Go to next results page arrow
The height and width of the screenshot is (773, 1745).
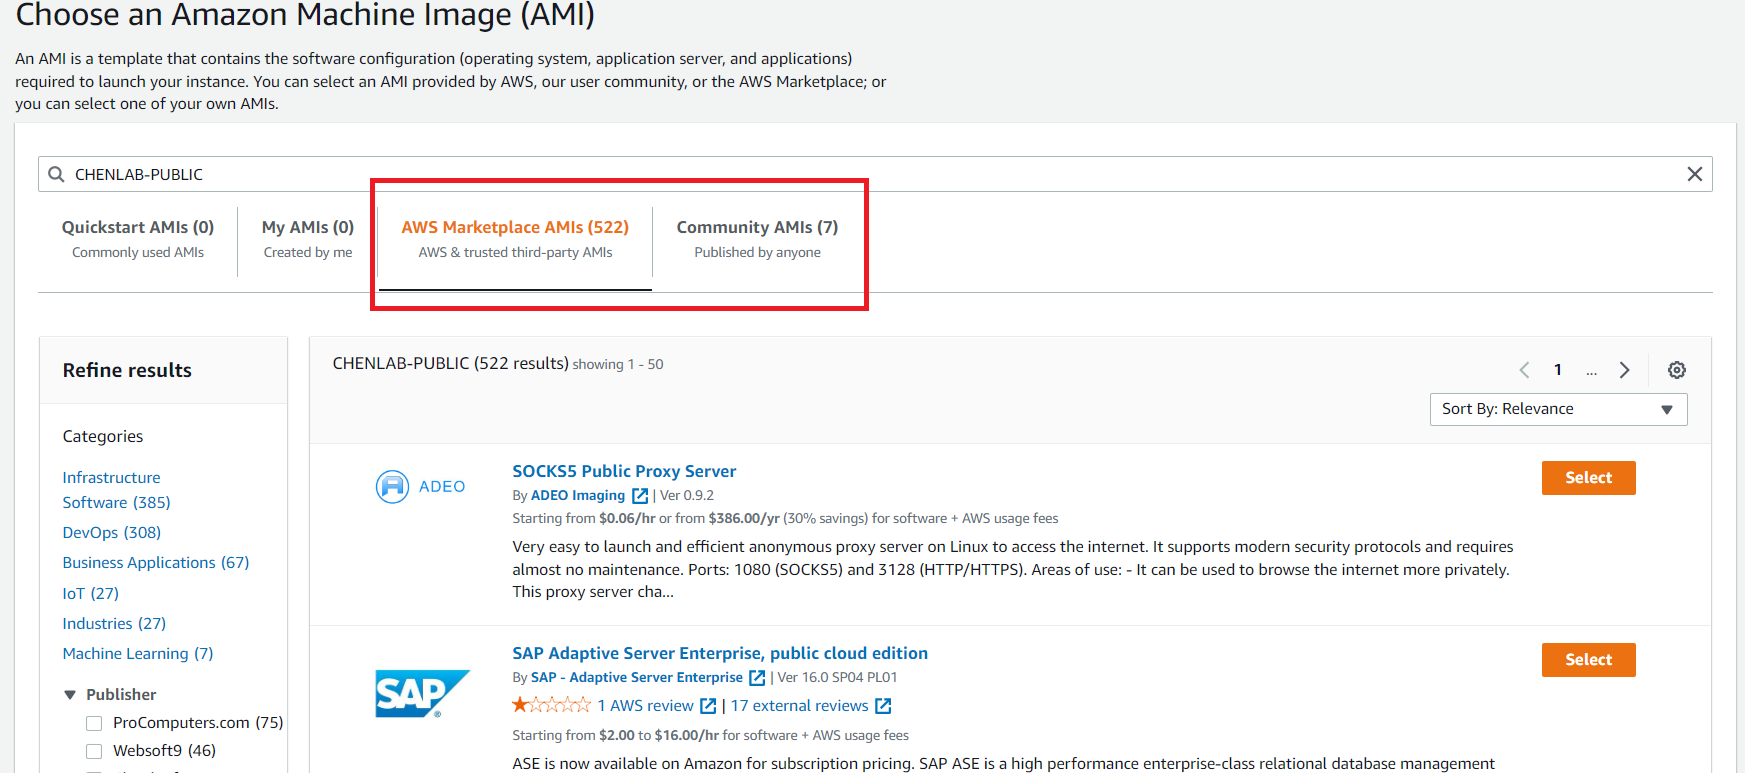pyautogui.click(x=1625, y=370)
